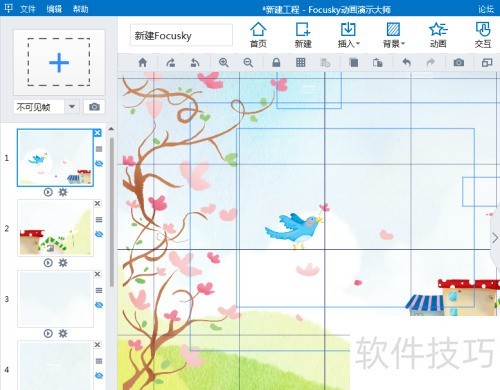Open the 背景 background dropdown
The image size is (500, 390).
tap(393, 35)
